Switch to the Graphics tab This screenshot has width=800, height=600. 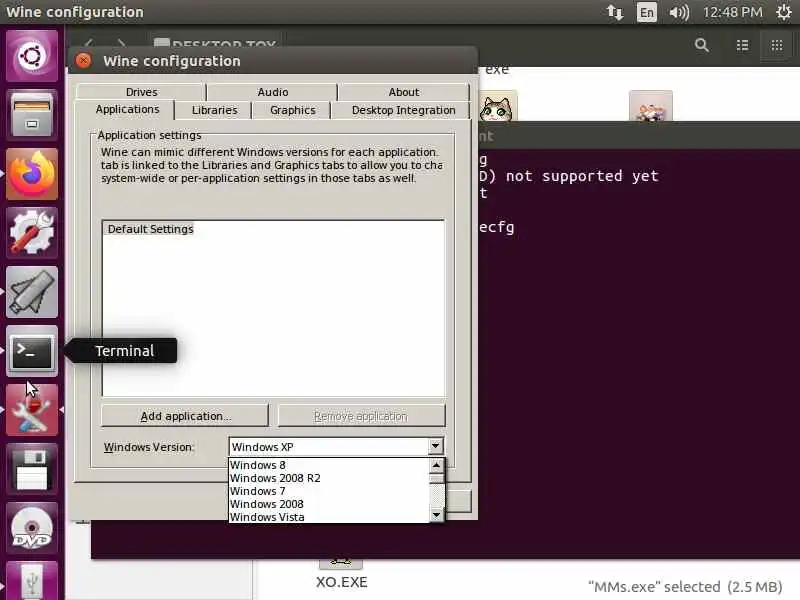point(293,110)
